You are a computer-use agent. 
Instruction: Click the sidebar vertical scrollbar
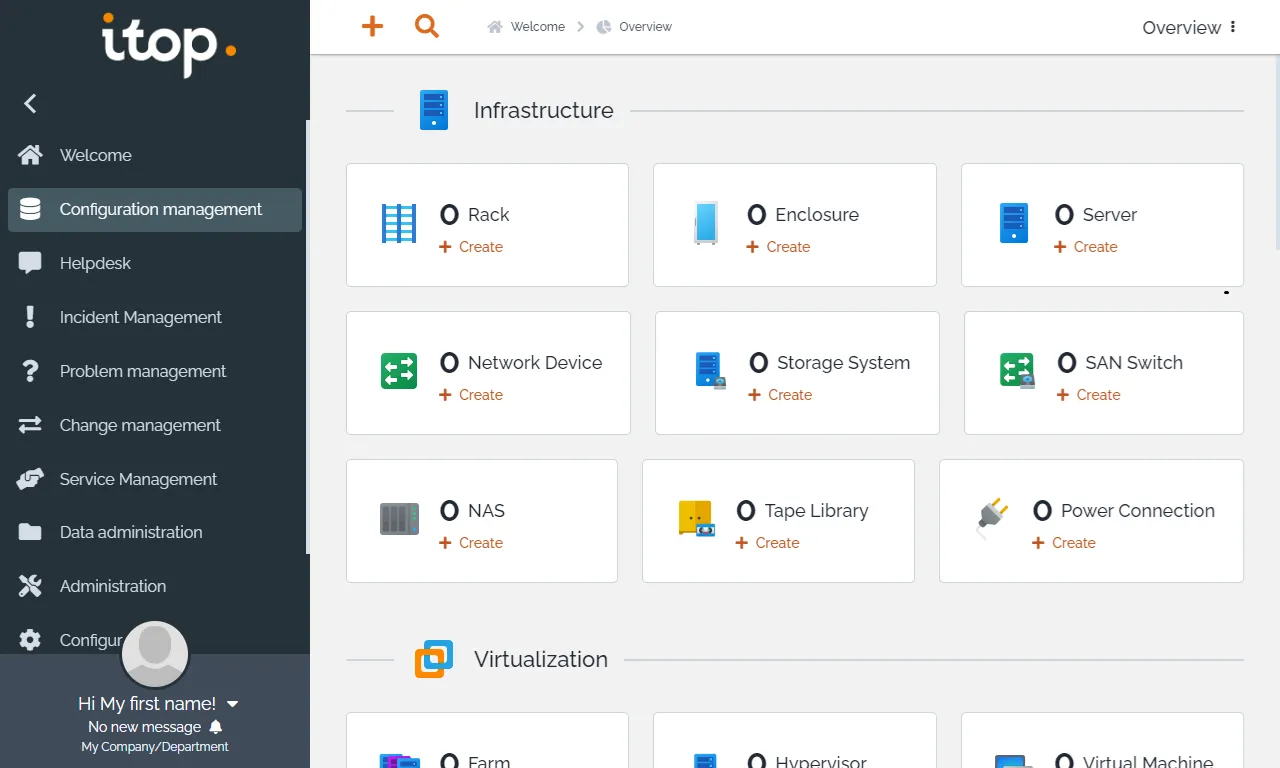[307, 336]
